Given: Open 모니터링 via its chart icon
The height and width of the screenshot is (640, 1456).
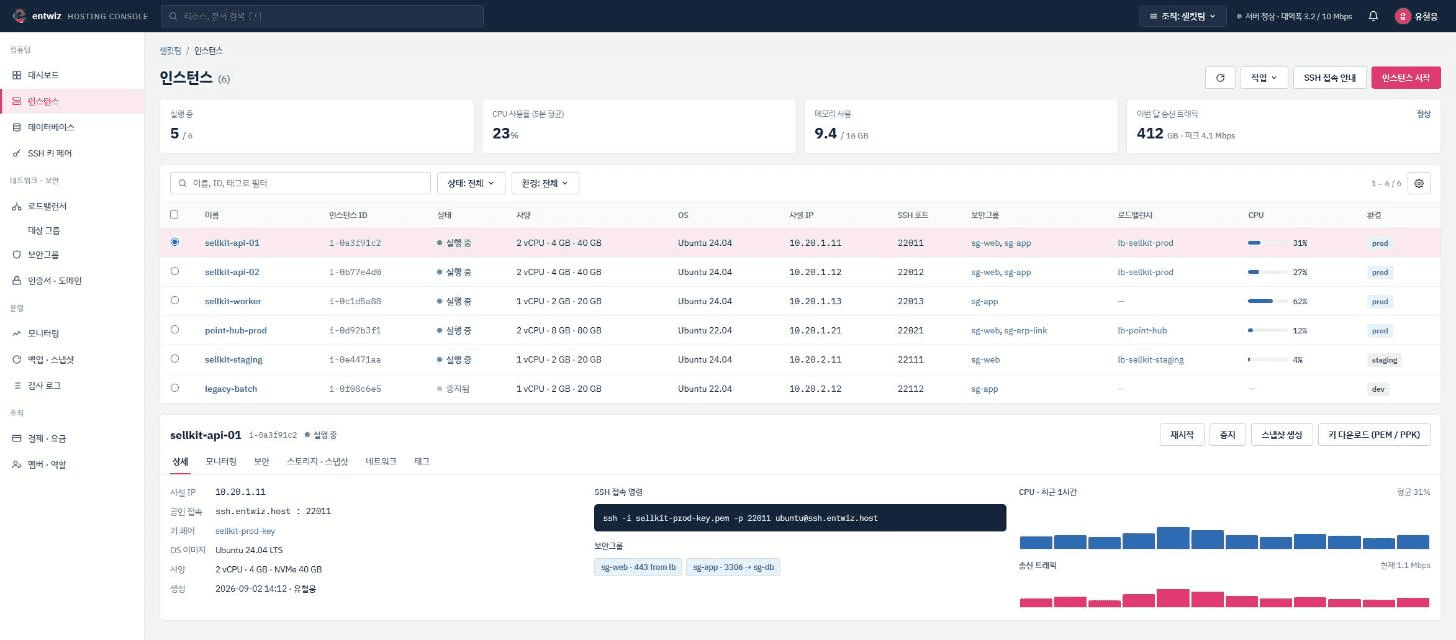Looking at the screenshot, I should tap(16, 332).
